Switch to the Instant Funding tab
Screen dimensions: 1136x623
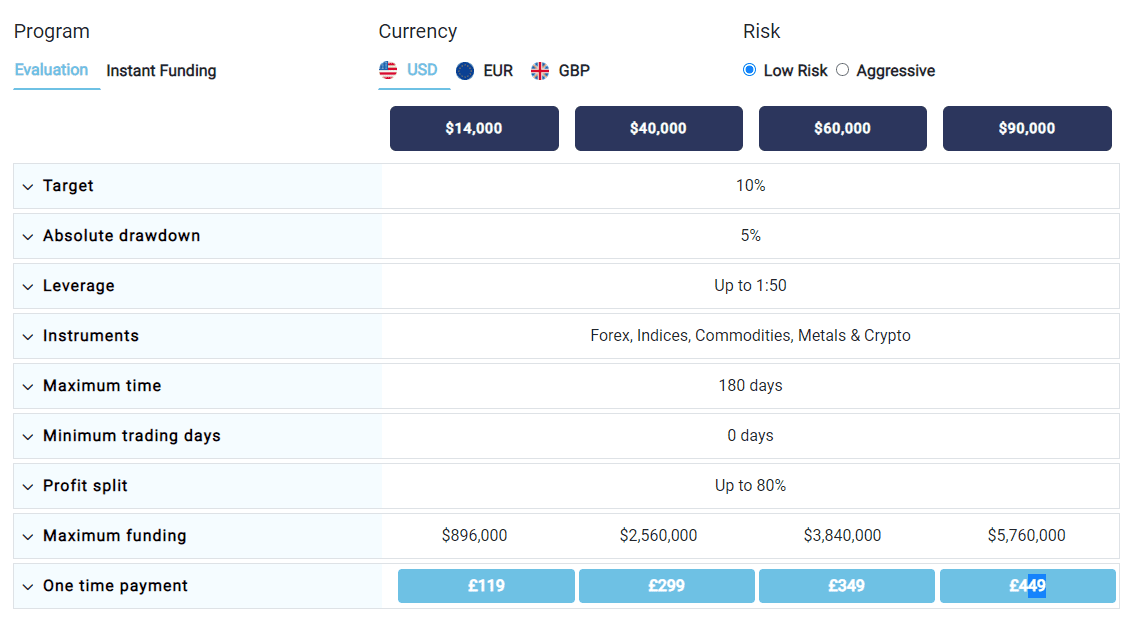tap(162, 71)
